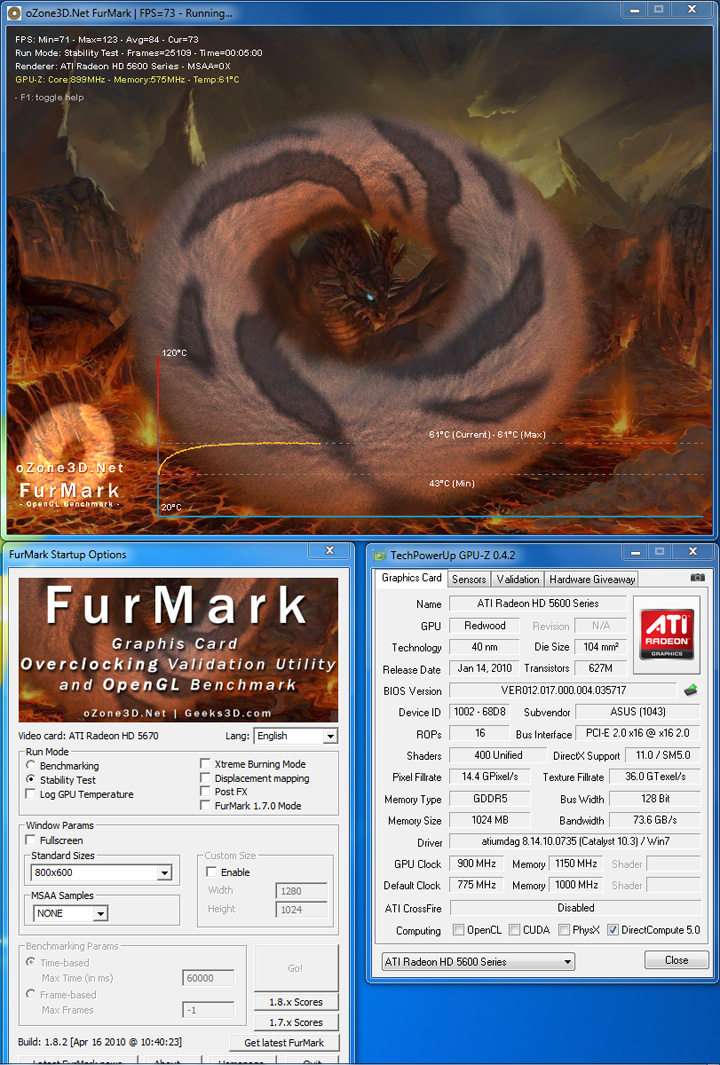Screen dimensions: 720x1065
Task: Enable the Custom Size checkbox
Action: (x=211, y=872)
